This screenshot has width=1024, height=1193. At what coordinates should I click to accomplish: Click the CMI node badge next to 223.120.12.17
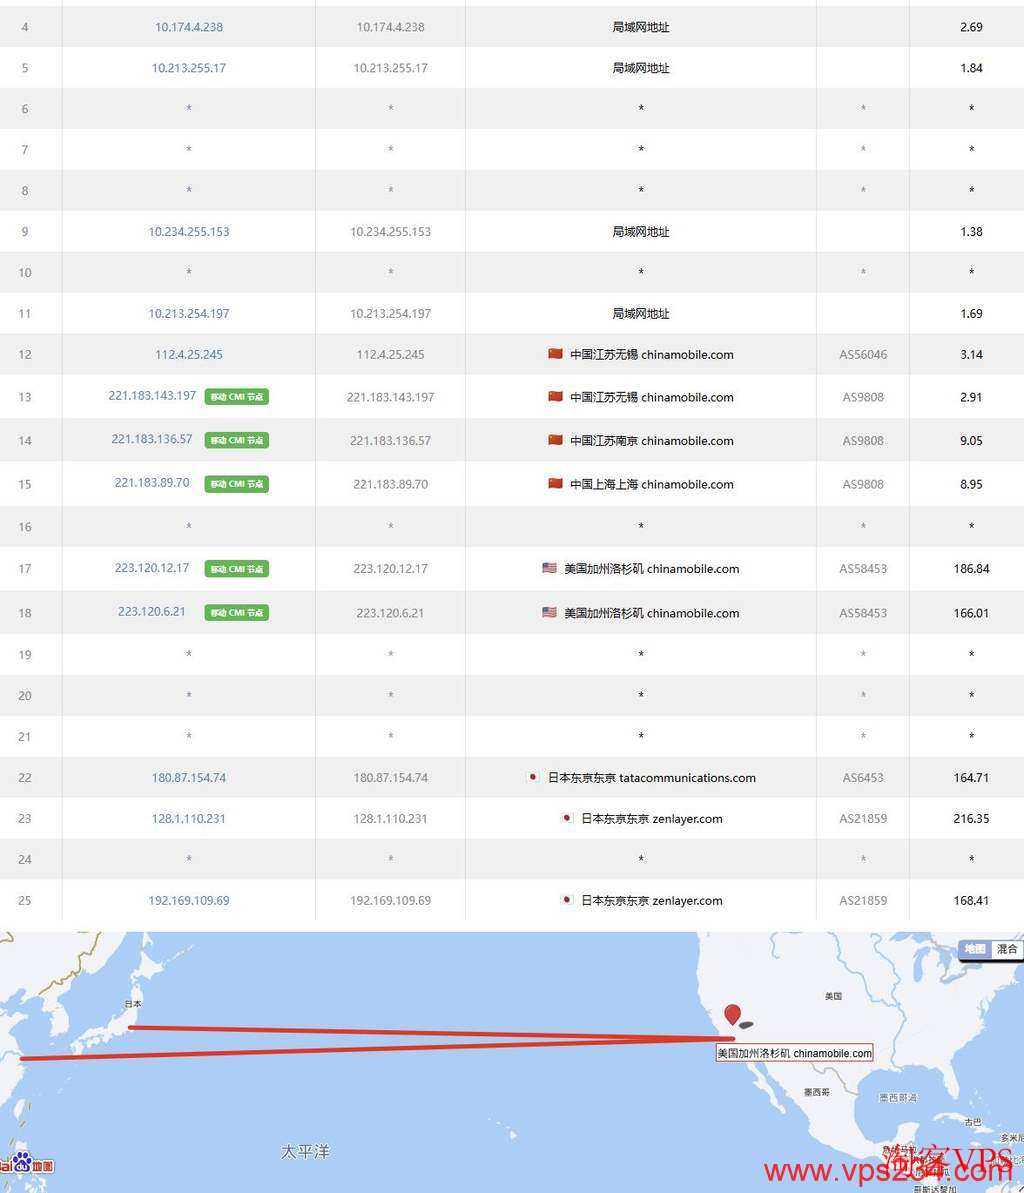(x=237, y=568)
